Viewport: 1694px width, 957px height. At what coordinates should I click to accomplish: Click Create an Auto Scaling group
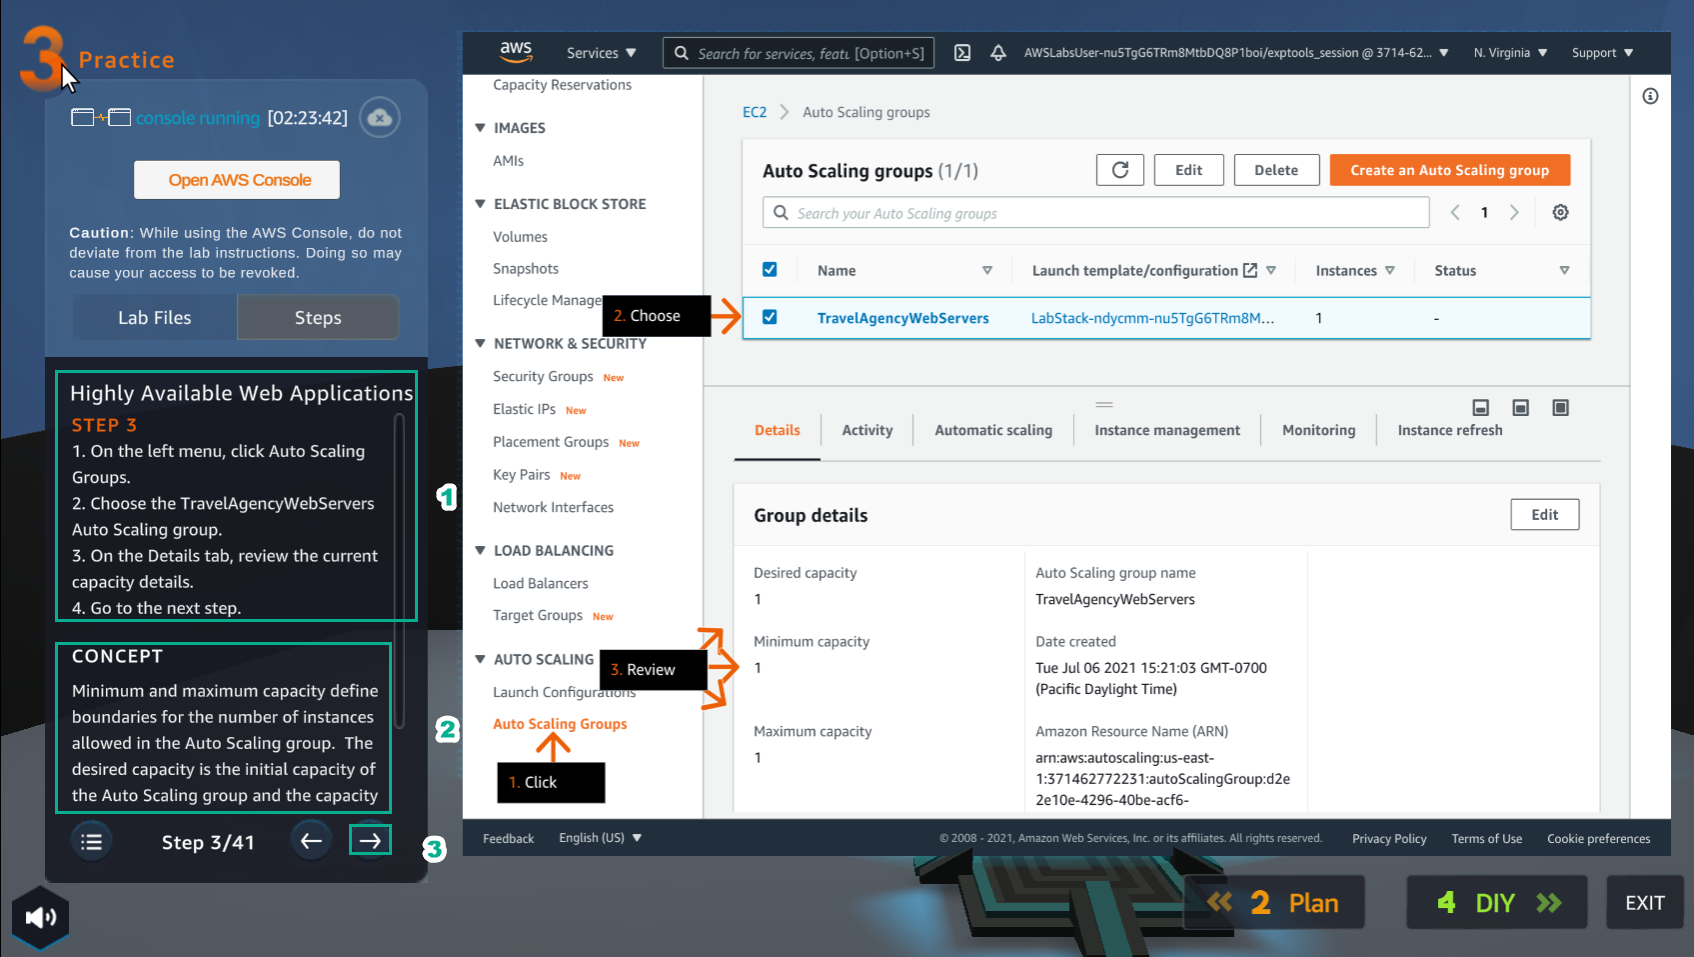pyautogui.click(x=1450, y=170)
